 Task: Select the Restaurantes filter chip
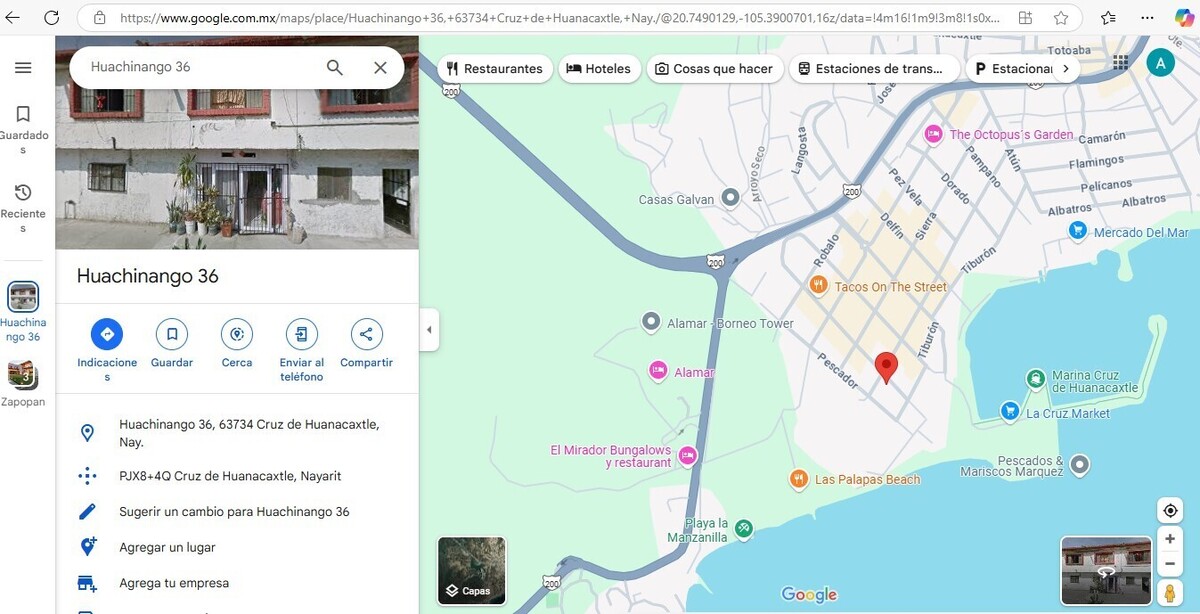click(495, 69)
